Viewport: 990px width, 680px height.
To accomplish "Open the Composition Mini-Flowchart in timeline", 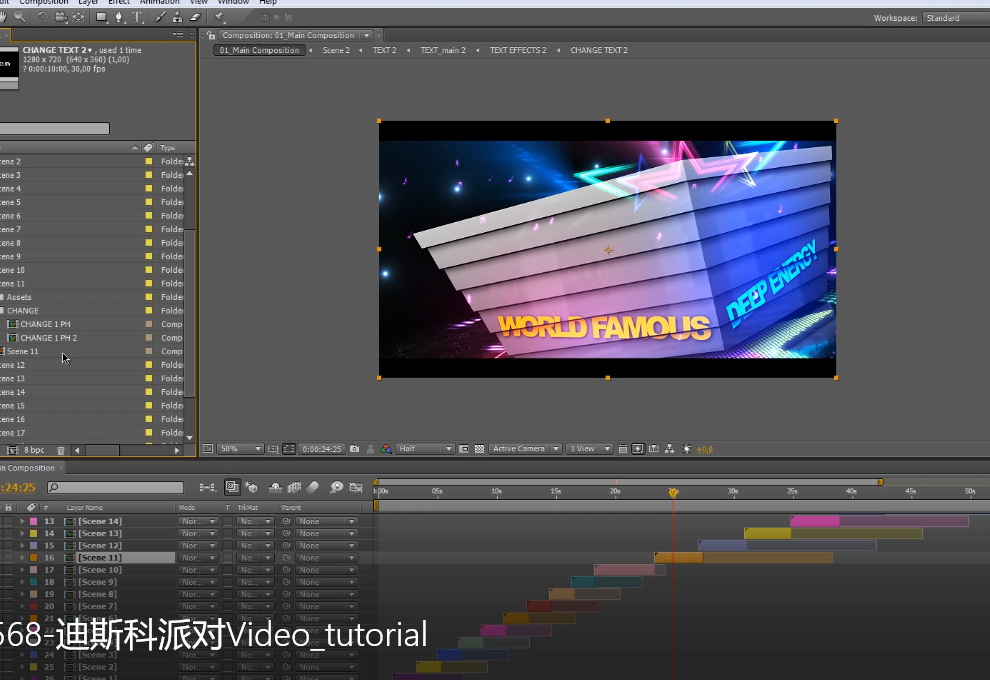I will click(207, 487).
